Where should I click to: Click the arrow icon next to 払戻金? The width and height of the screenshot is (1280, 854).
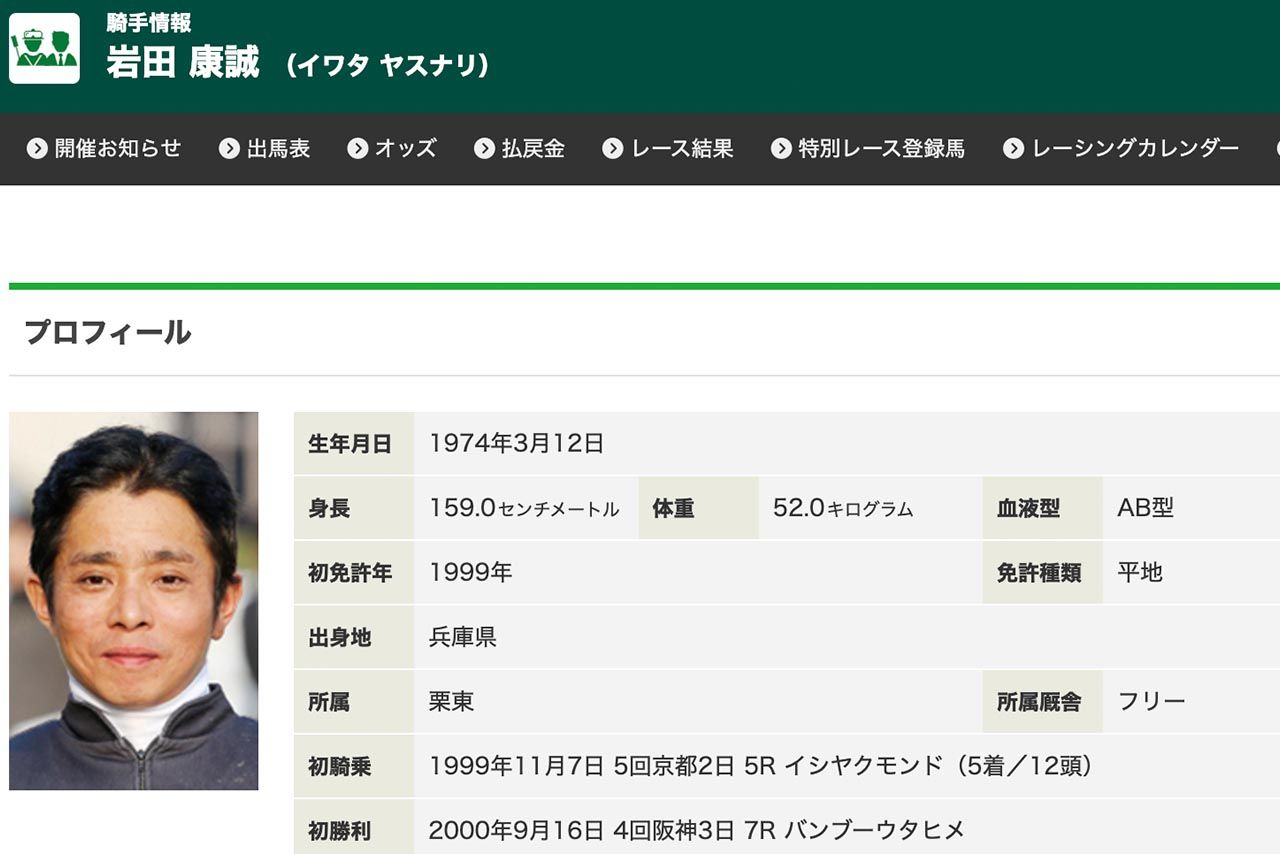[x=483, y=148]
